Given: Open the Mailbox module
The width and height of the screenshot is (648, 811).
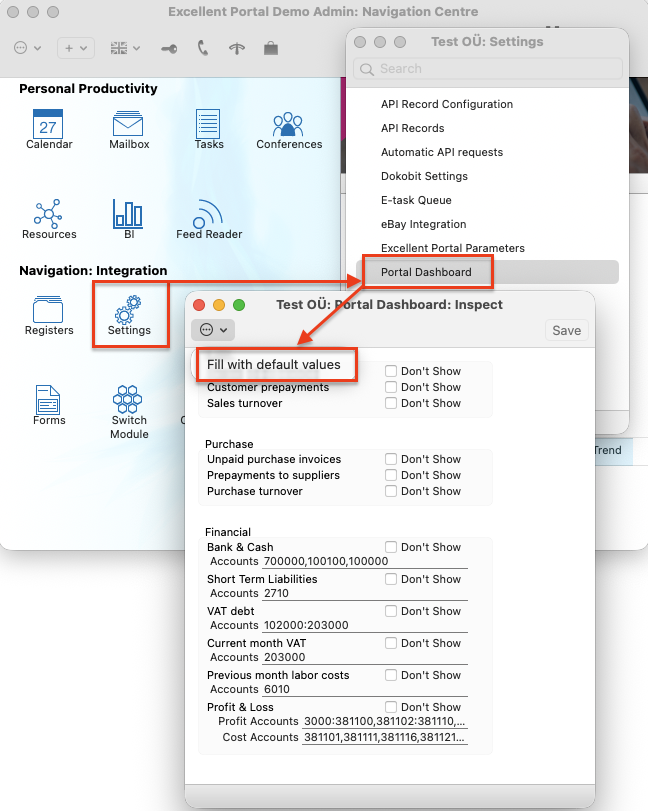Looking at the screenshot, I should tap(128, 124).
